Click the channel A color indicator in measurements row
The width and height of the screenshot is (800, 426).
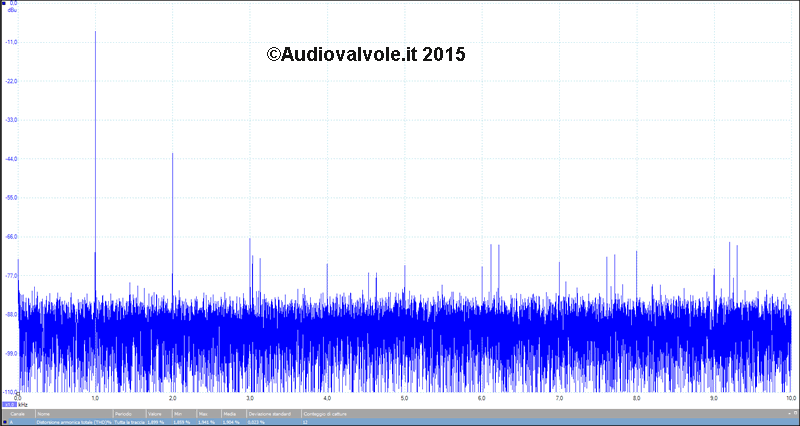(5, 422)
